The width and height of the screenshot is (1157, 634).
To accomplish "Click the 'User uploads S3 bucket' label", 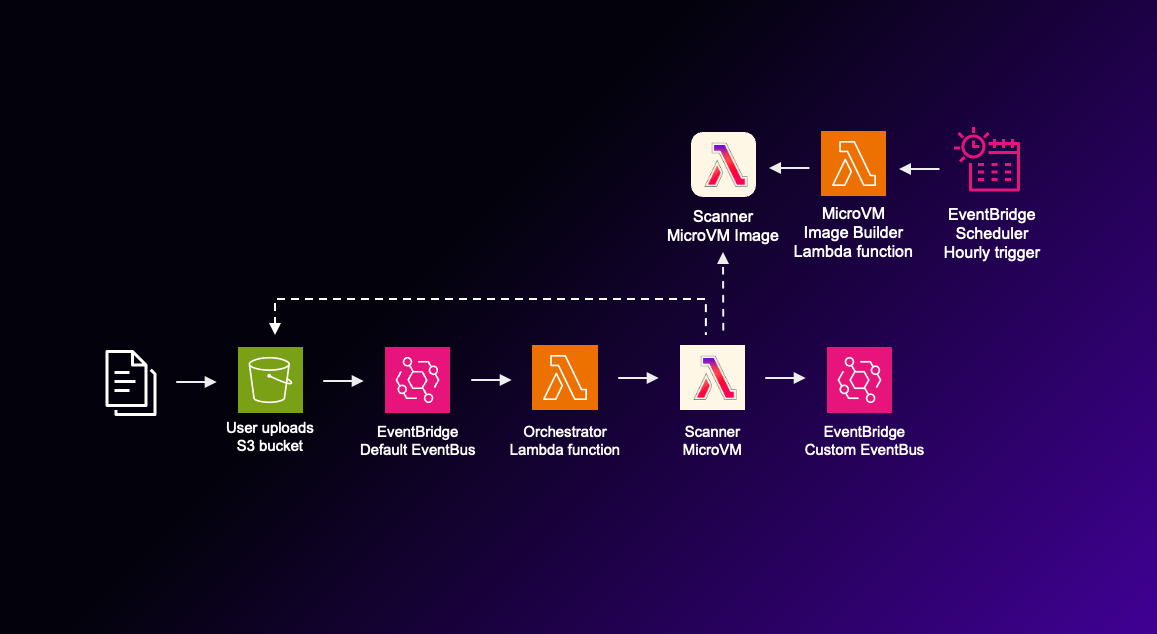I will click(x=270, y=437).
